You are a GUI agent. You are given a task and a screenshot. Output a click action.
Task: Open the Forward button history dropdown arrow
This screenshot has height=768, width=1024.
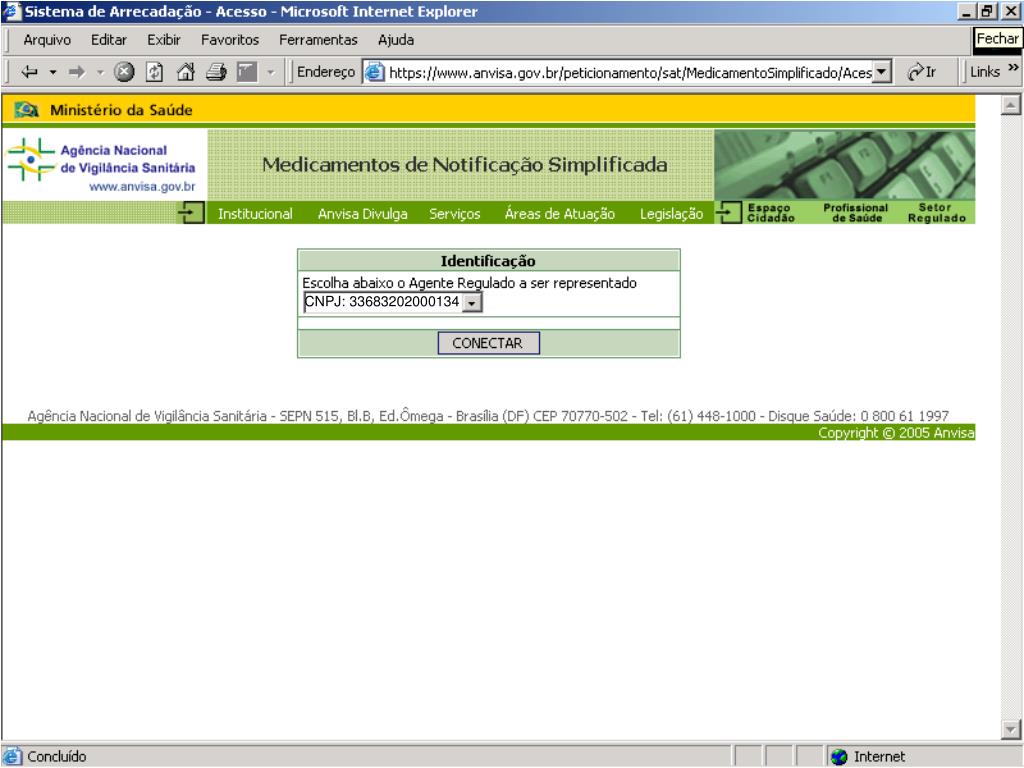click(101, 72)
